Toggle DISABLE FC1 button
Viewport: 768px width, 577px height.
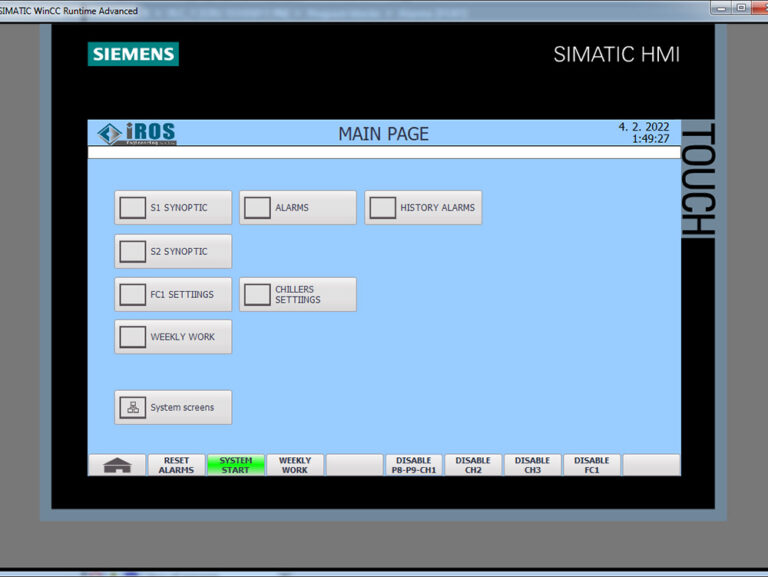pos(592,465)
